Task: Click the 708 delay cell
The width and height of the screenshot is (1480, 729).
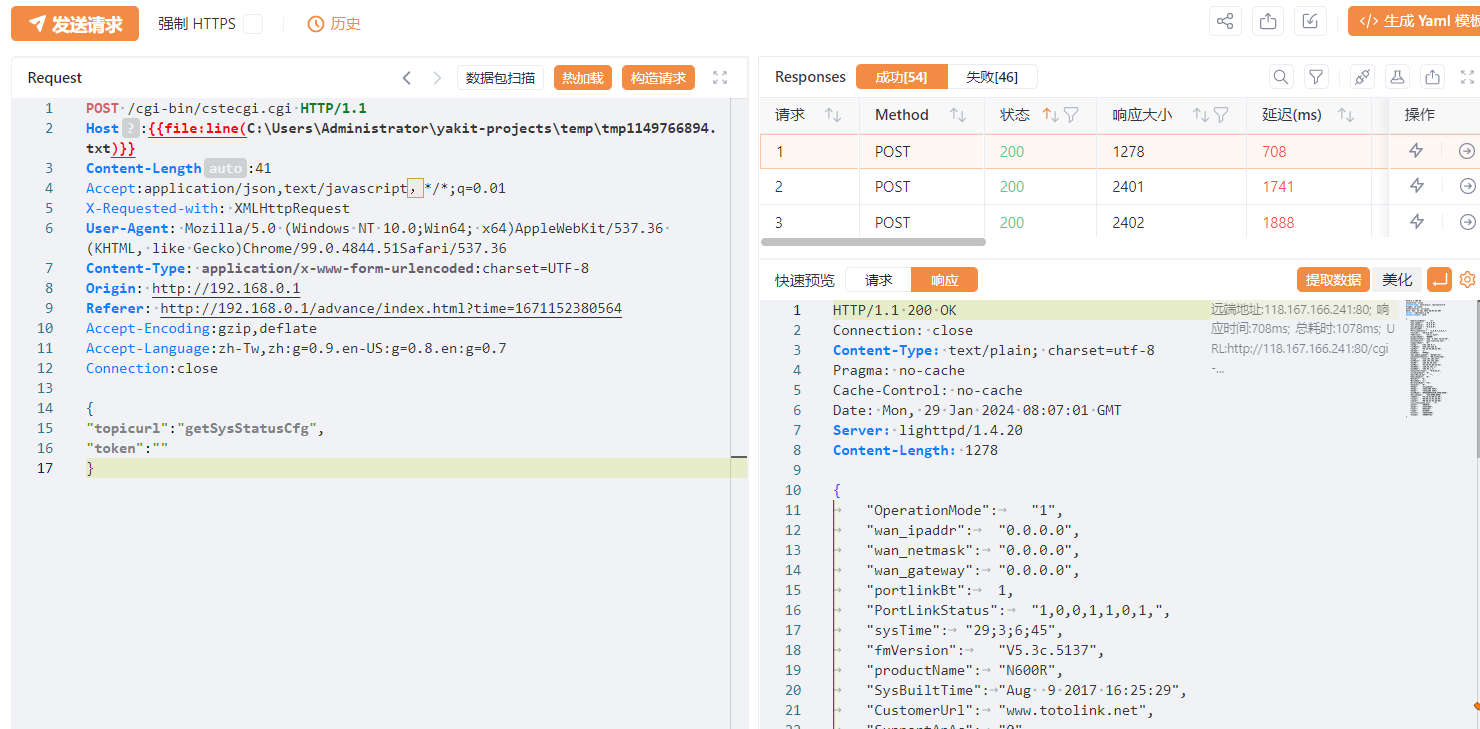Action: [x=1274, y=151]
